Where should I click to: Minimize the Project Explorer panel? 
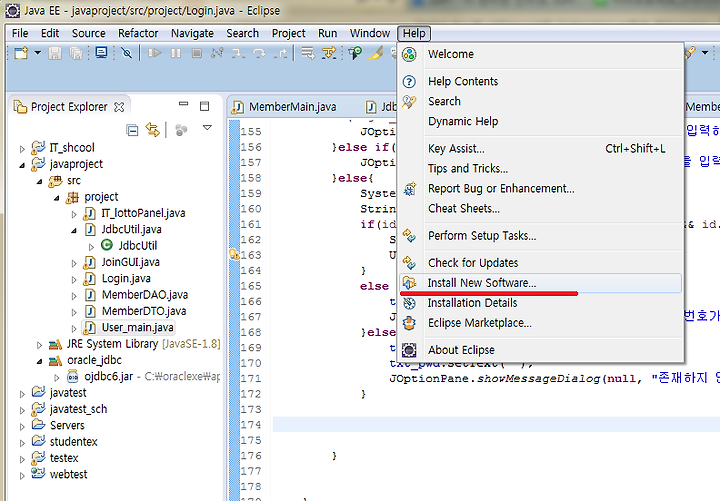point(184,104)
